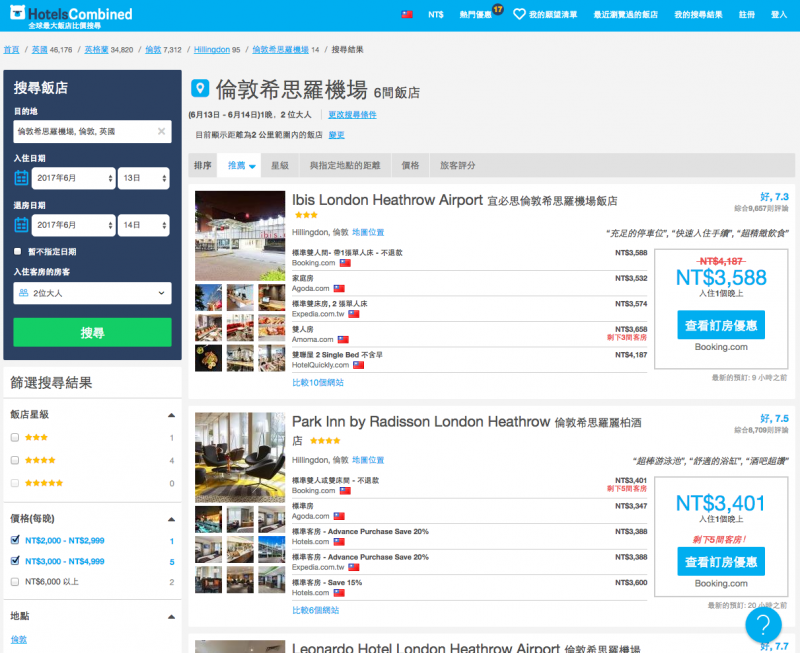Open the 比較10個網站 link
This screenshot has width=800, height=653.
(318, 383)
